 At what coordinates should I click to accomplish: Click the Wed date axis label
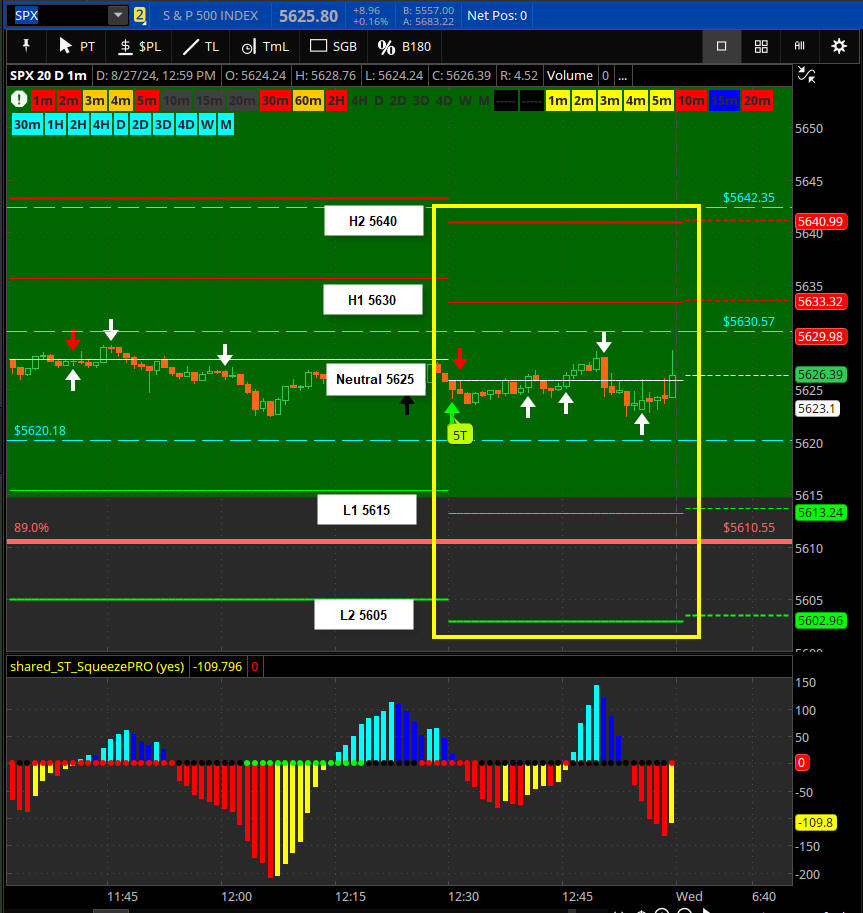[689, 897]
